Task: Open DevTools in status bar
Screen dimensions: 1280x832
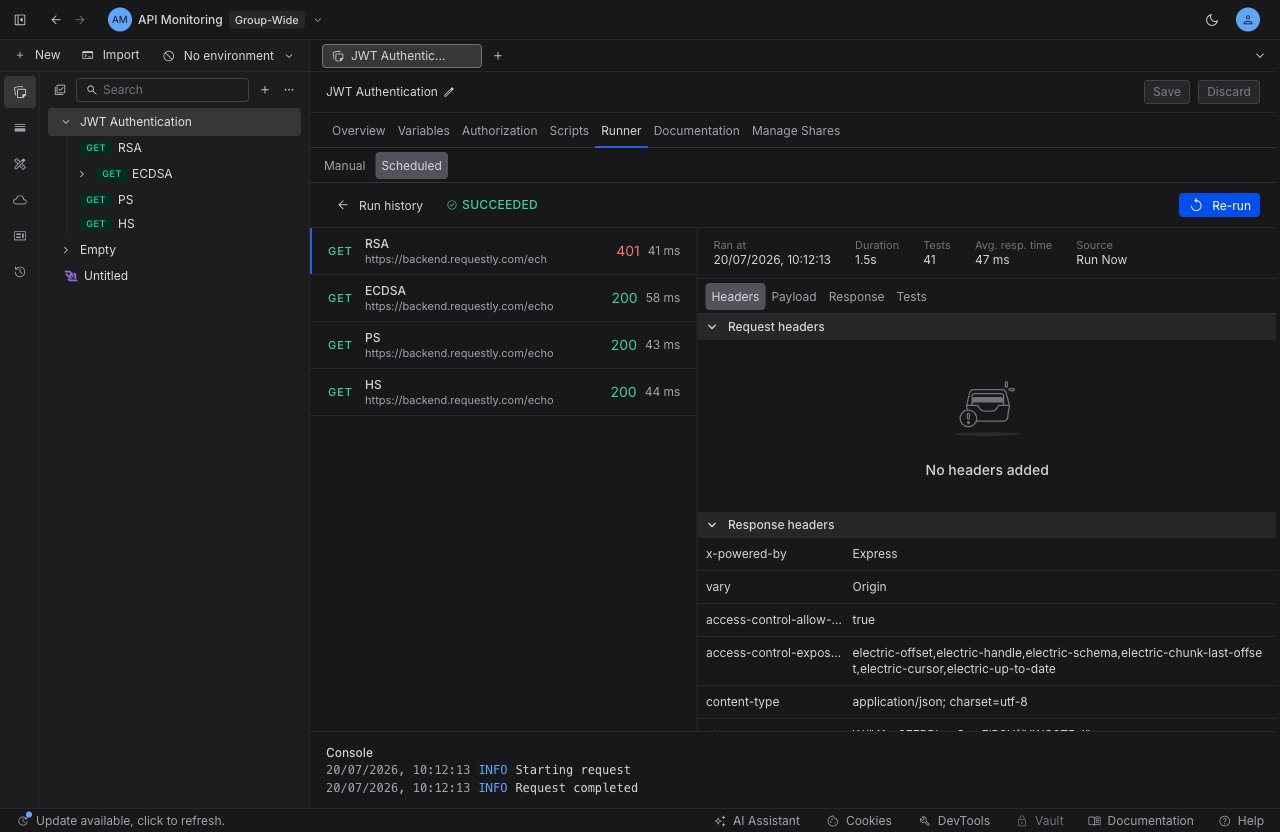Action: click(x=954, y=821)
